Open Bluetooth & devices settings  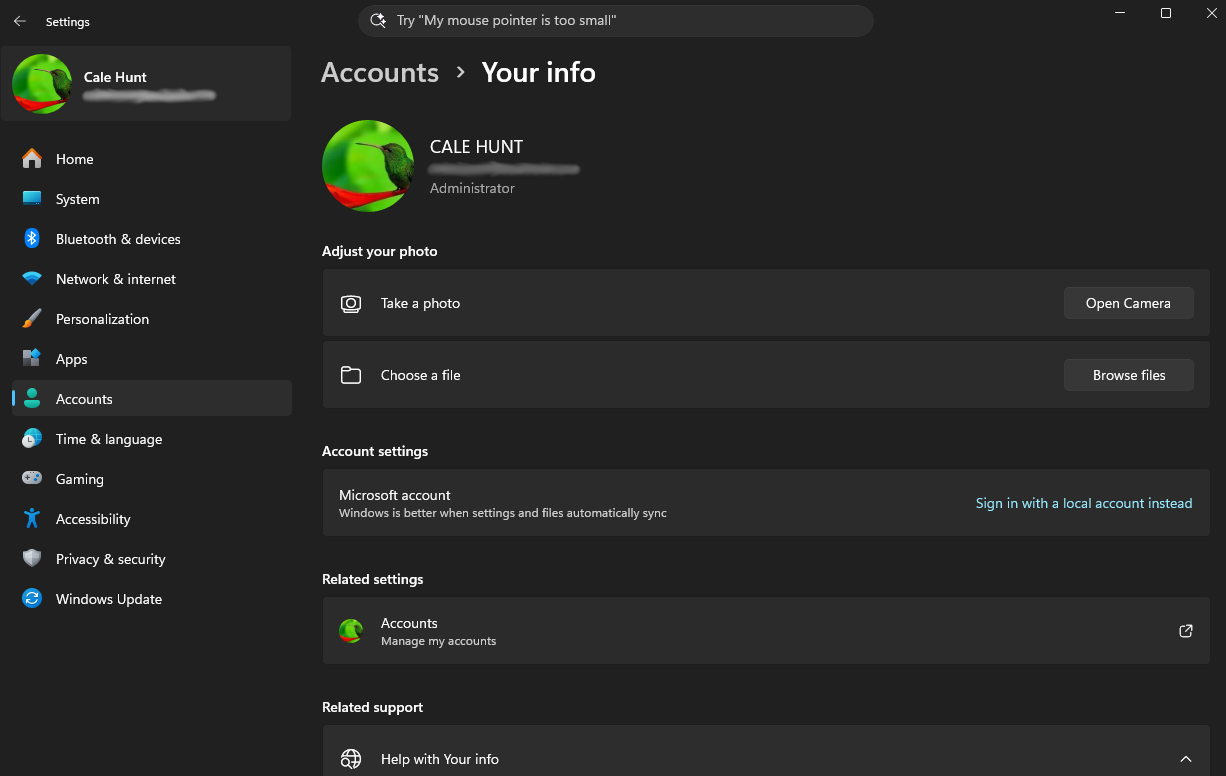152,239
